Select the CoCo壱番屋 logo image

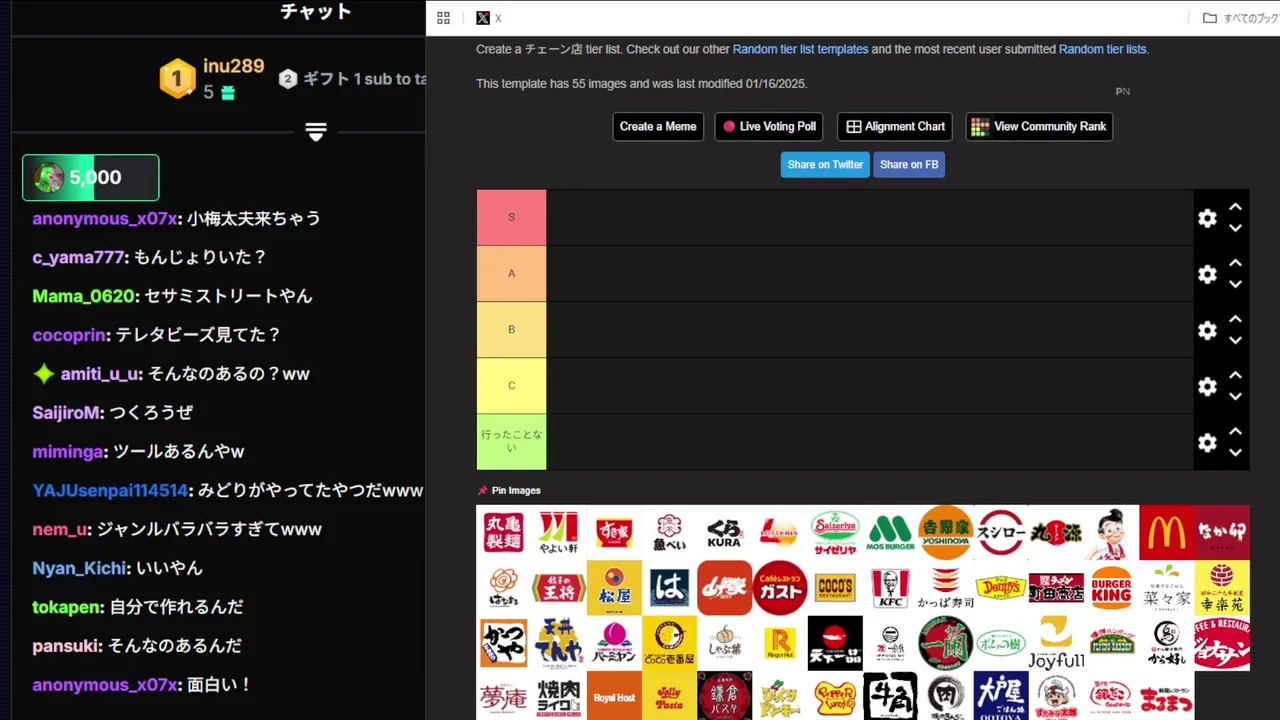(x=669, y=642)
